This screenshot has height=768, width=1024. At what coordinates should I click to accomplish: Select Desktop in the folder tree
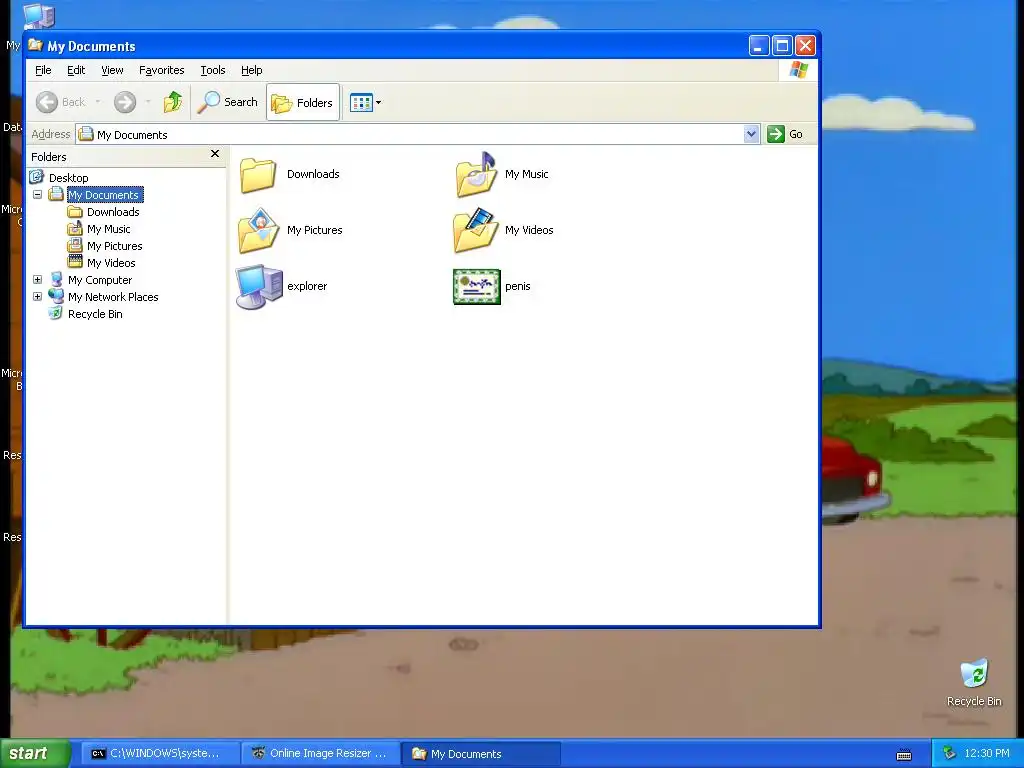point(69,178)
